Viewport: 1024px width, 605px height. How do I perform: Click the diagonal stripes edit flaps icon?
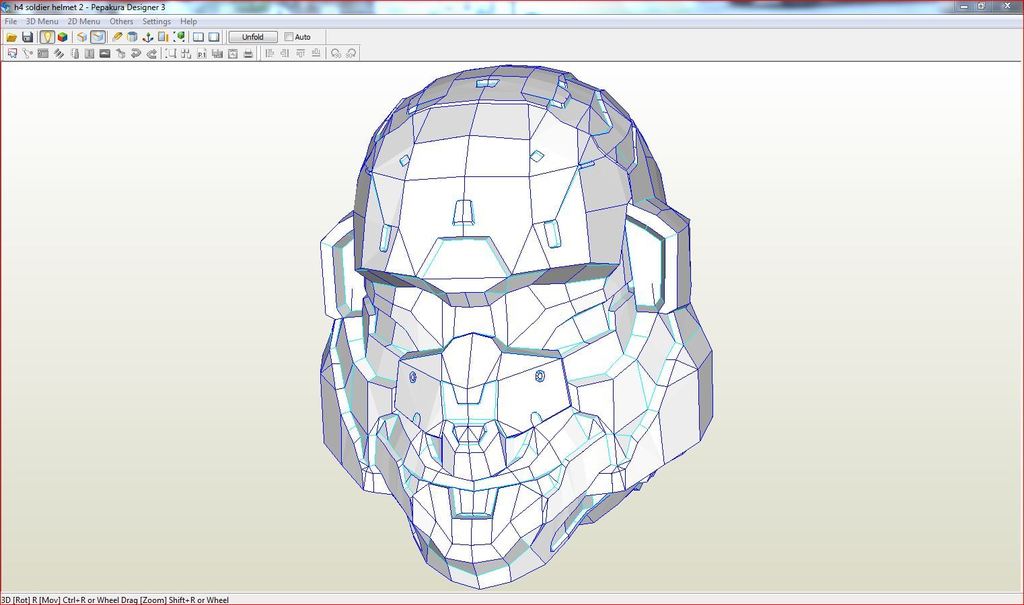[59, 54]
